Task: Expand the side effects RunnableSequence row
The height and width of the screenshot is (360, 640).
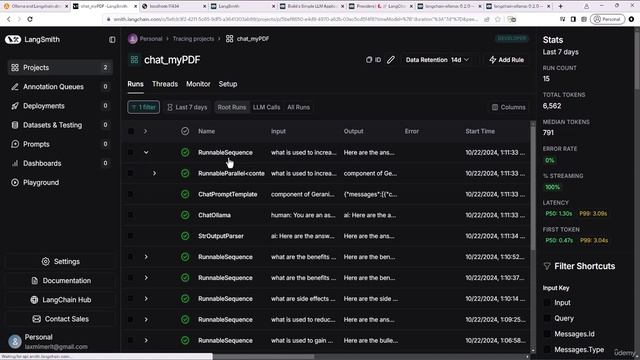Action: pos(146,298)
